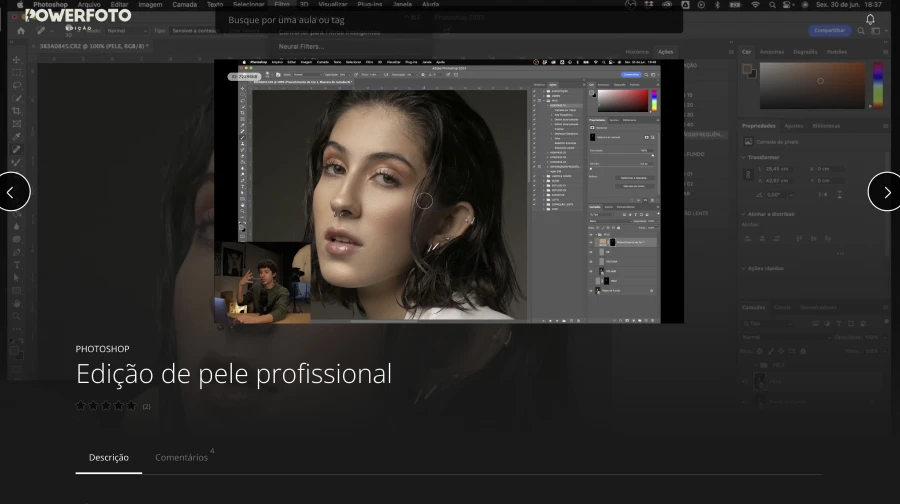The image size is (900, 504).
Task: Play the skin editing lesson video thumbnail
Action: coord(448,191)
